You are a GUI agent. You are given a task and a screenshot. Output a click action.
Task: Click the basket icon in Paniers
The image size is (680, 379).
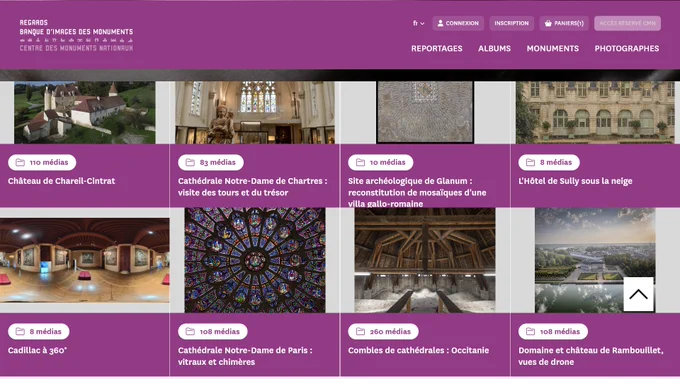[548, 23]
